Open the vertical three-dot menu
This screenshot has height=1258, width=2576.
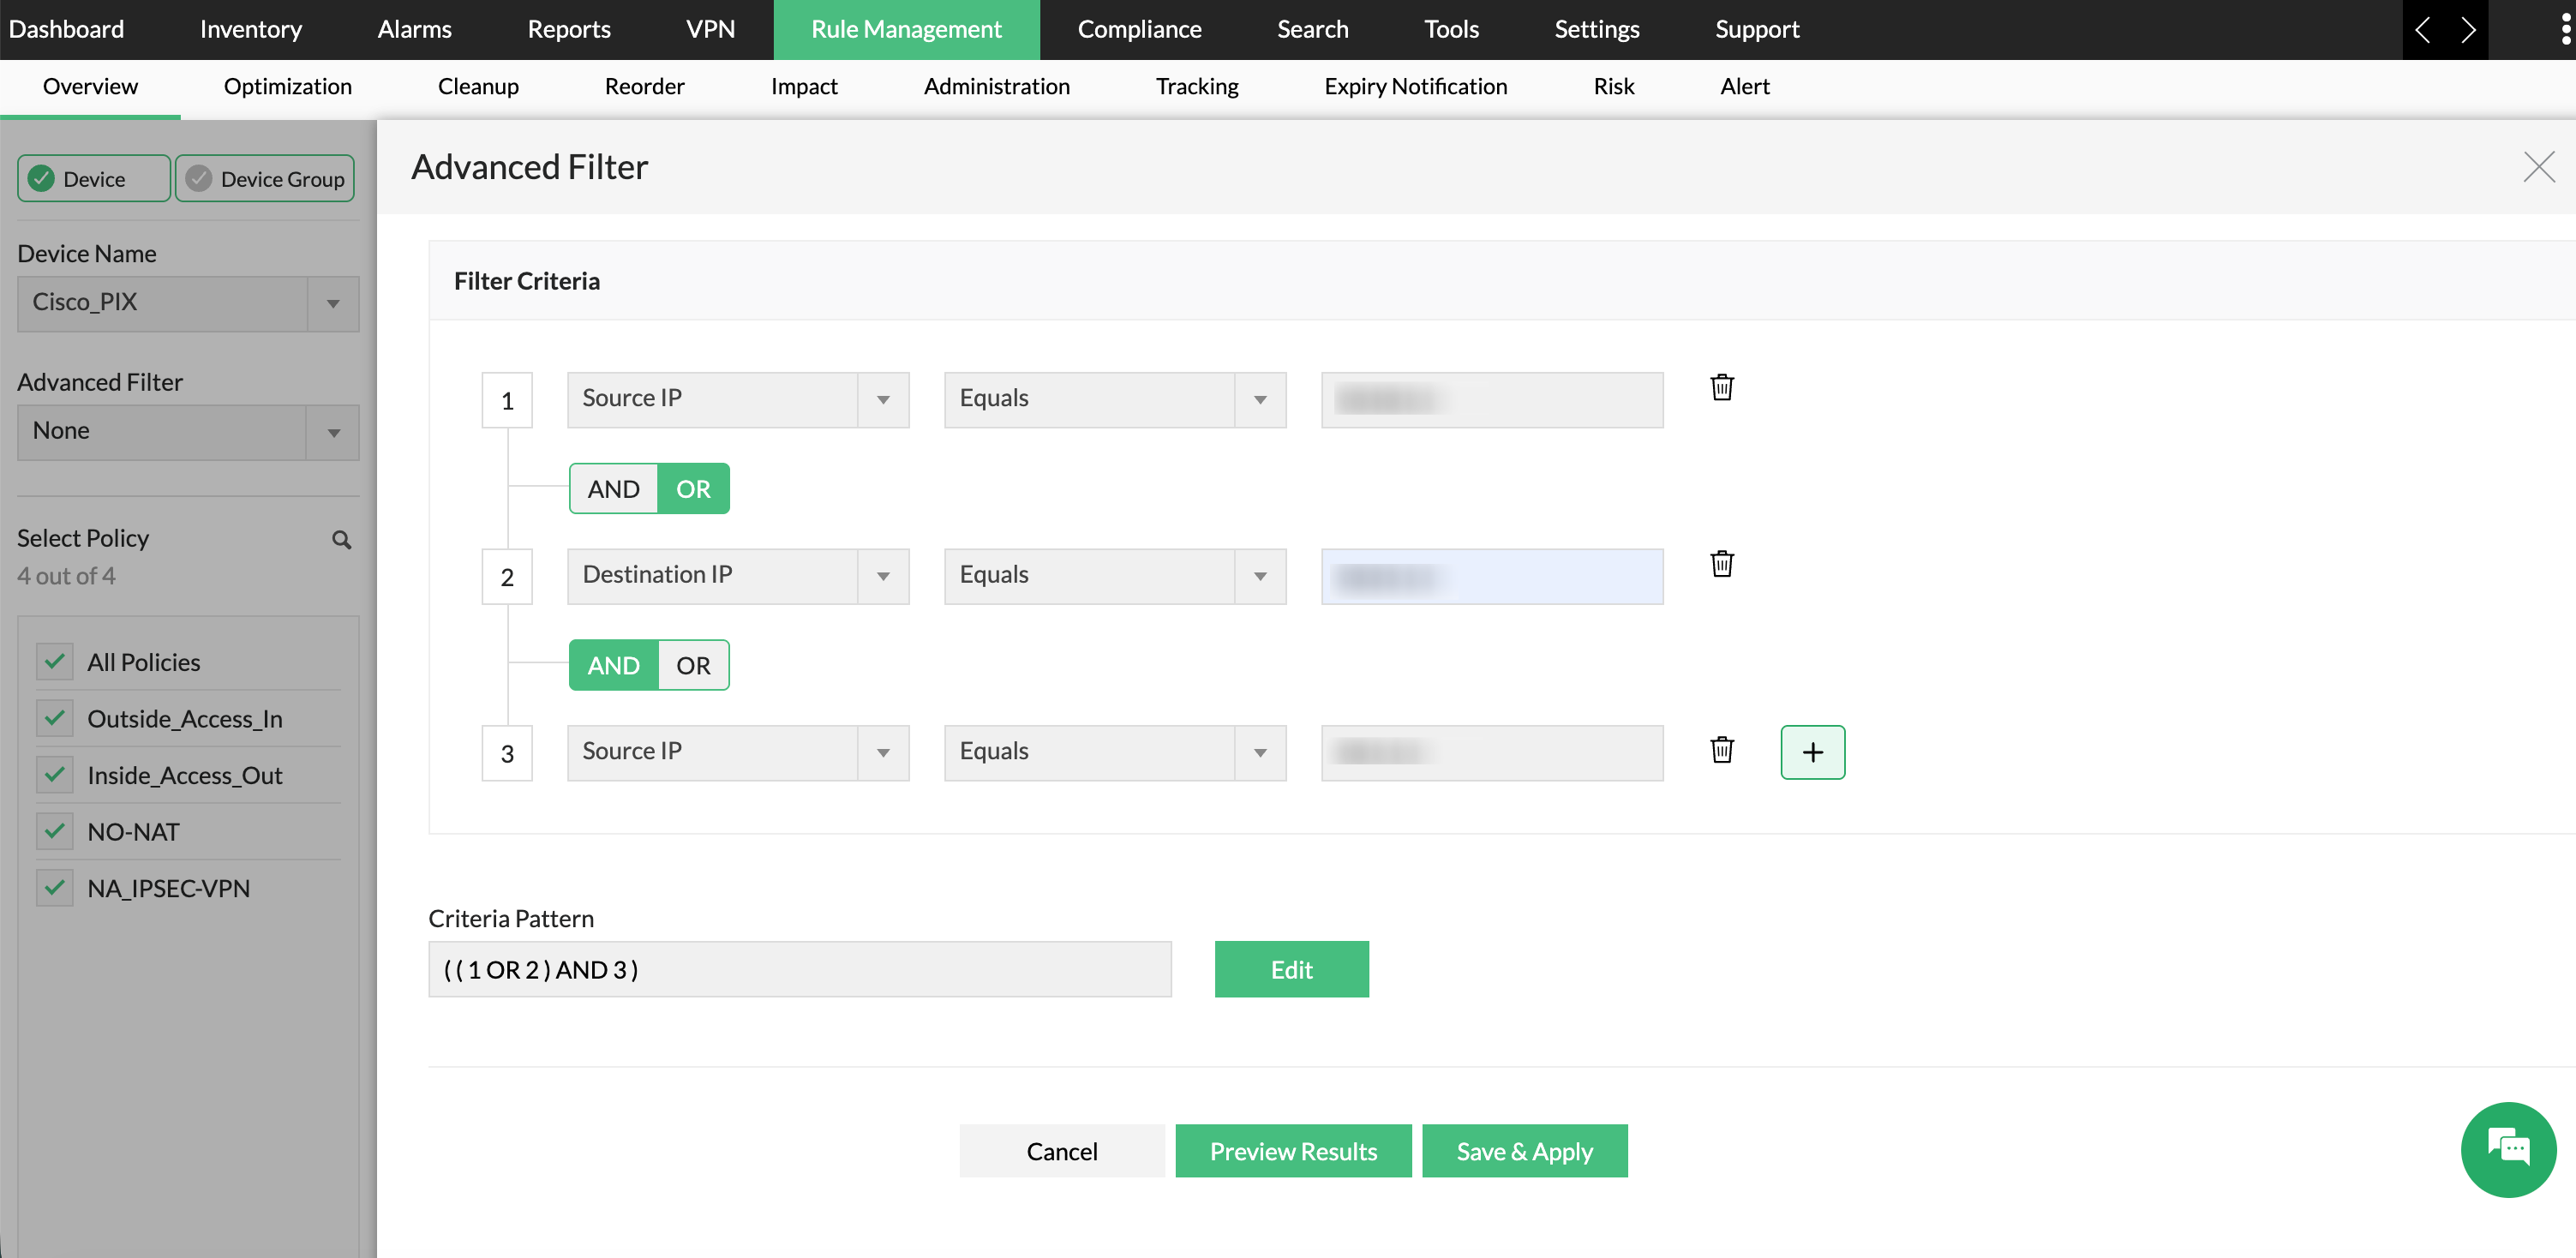[x=2565, y=29]
